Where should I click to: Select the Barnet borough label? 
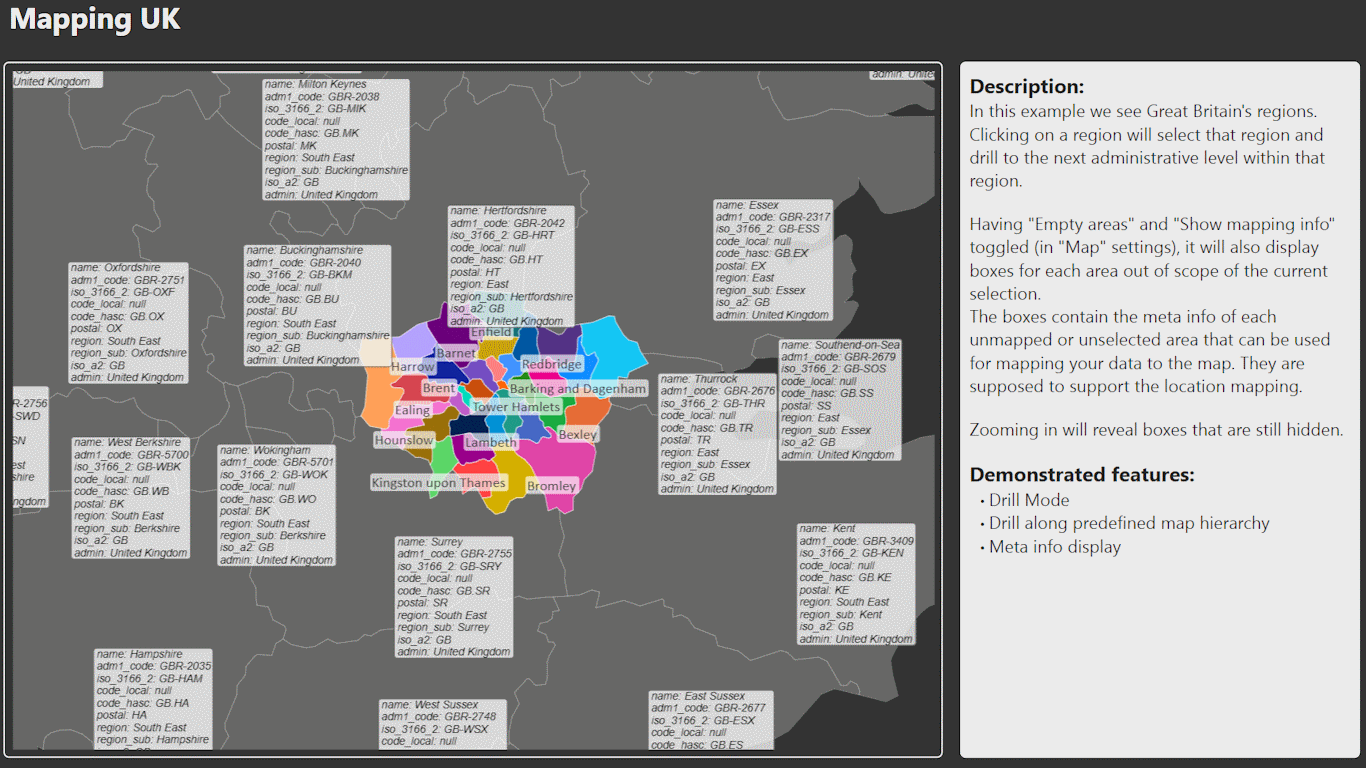(x=456, y=353)
